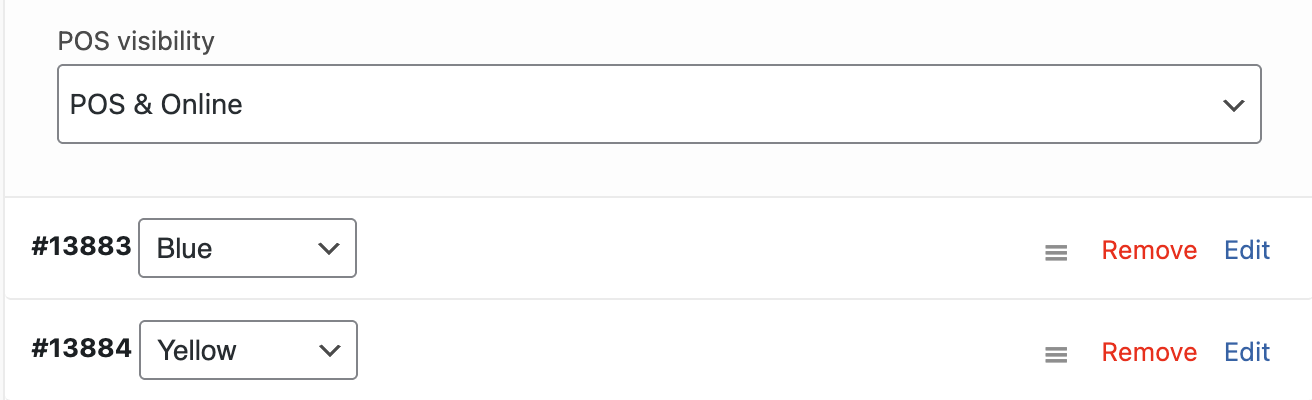This screenshot has height=400, width=1312.
Task: Click the 'Blue' text in the variation selector
Action: click(185, 249)
